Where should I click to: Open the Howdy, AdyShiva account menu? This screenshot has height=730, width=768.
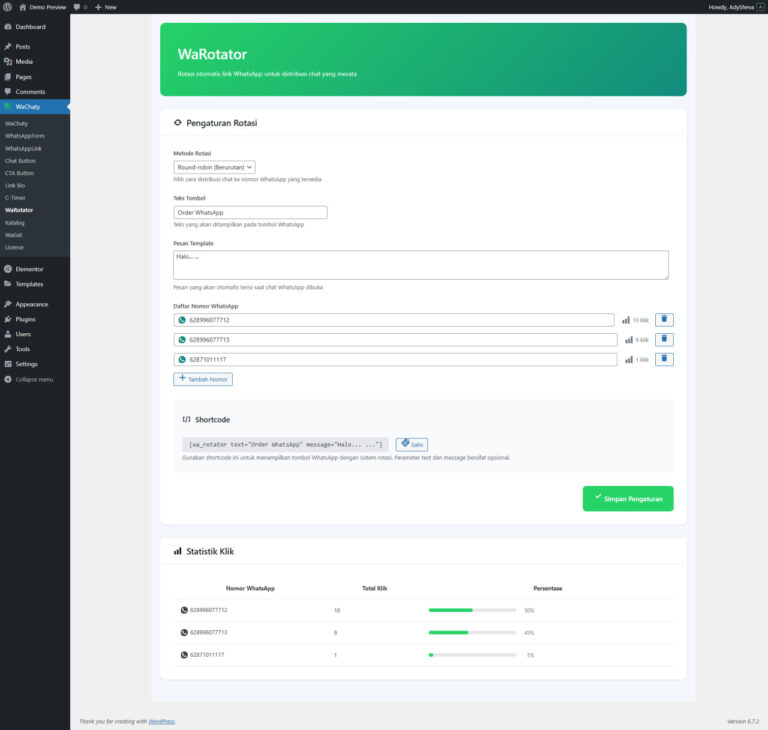[x=736, y=7]
